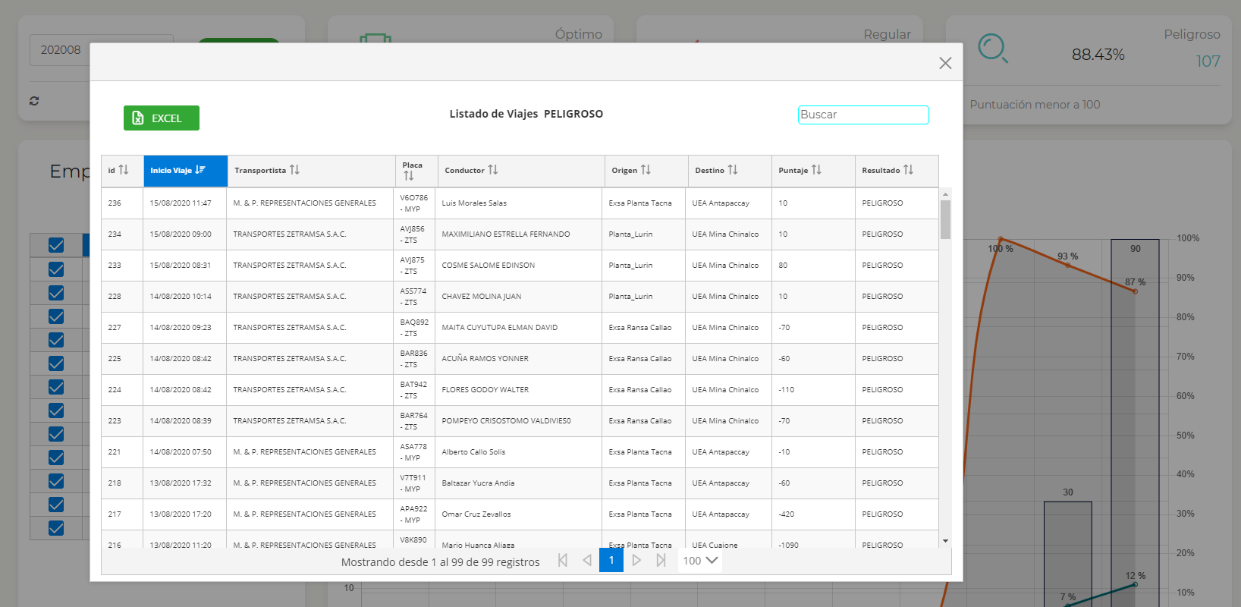1241x607 pixels.
Task: Sort by Placa column arrows
Action: (409, 176)
